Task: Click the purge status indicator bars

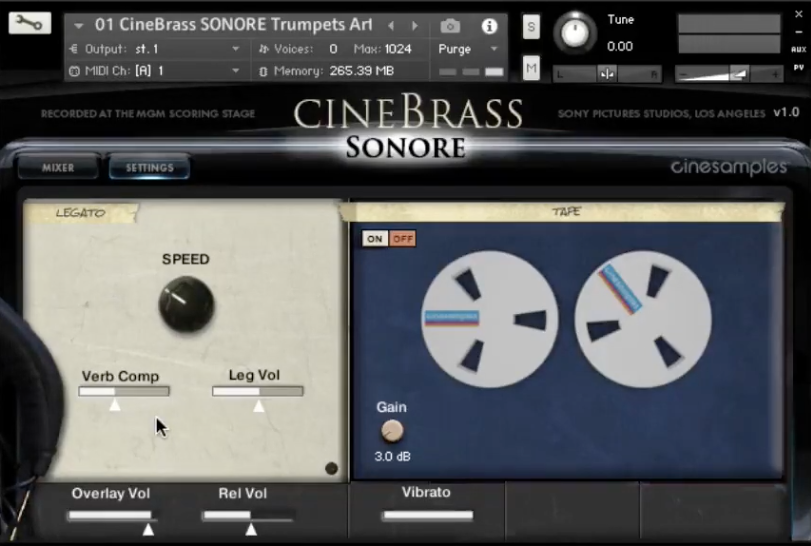Action: coord(471,72)
